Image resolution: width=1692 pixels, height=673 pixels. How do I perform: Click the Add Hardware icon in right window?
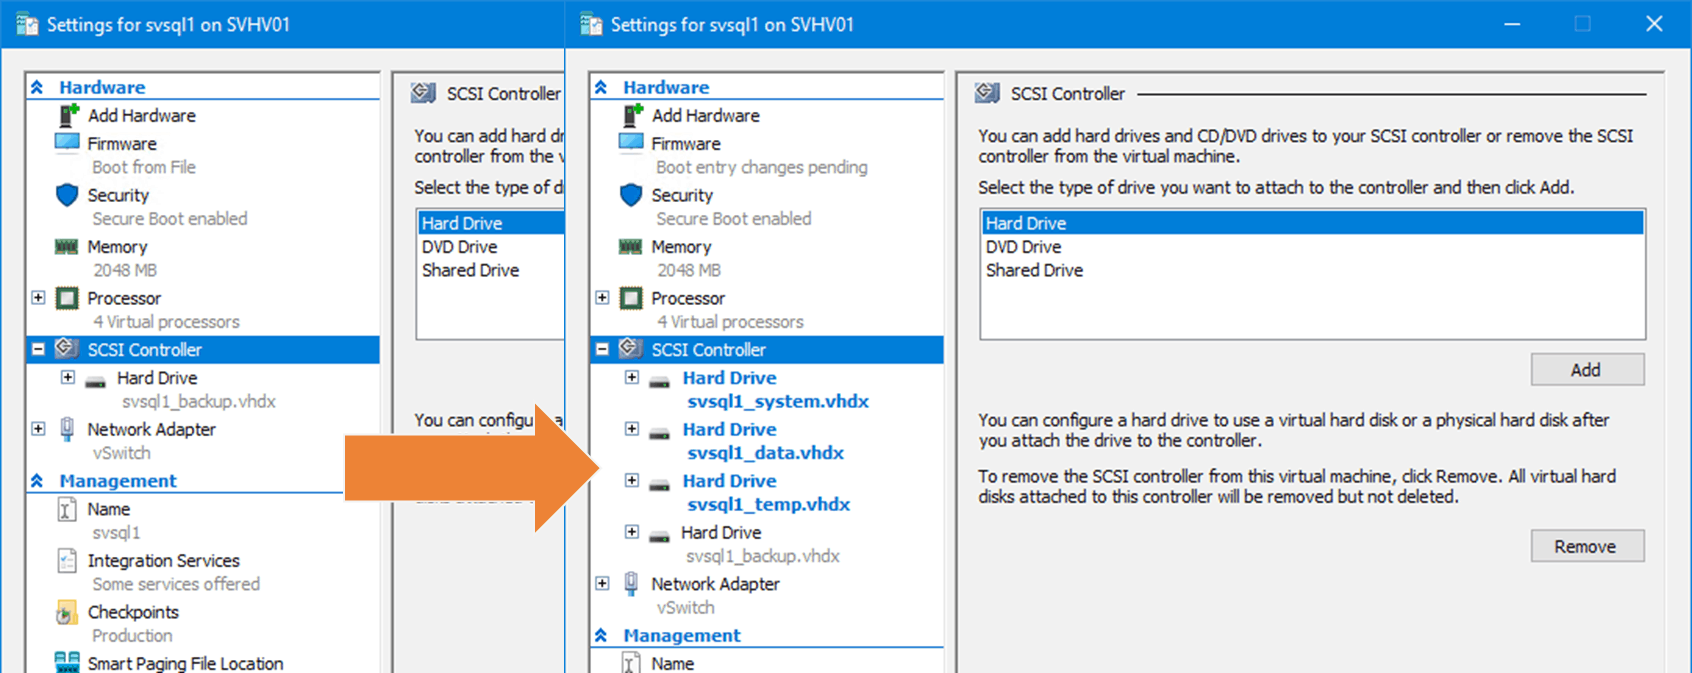[x=631, y=115]
